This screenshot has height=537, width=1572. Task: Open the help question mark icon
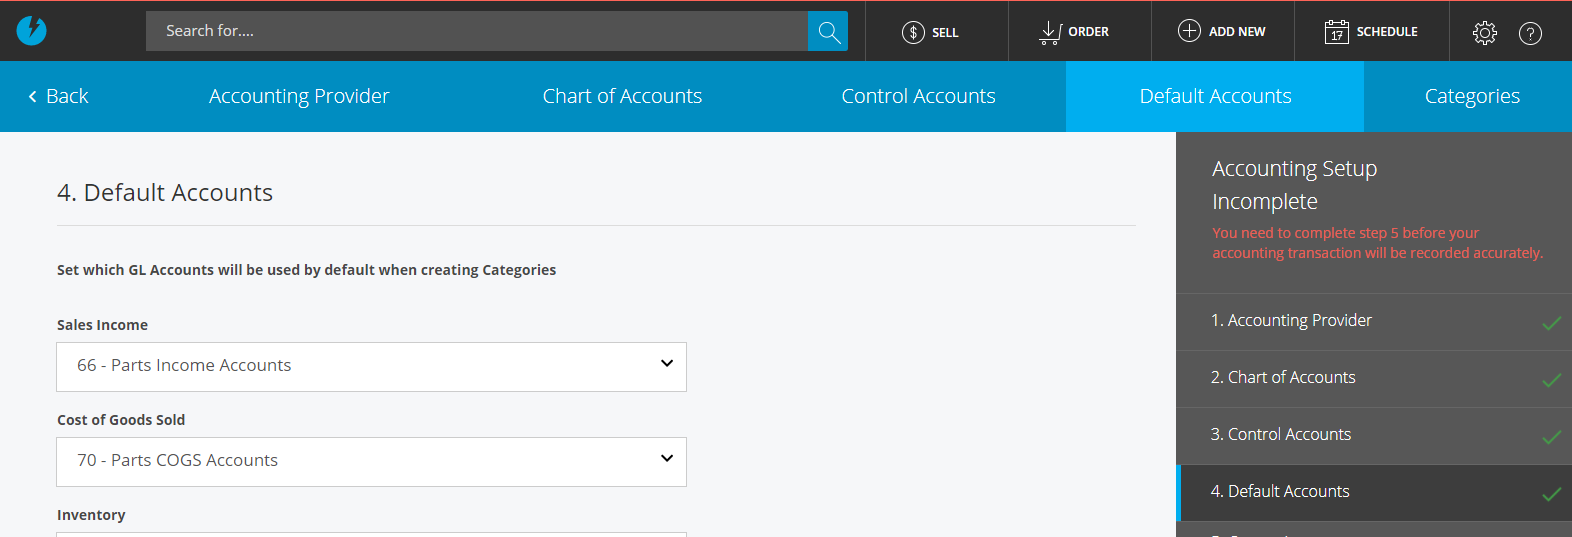(1530, 33)
